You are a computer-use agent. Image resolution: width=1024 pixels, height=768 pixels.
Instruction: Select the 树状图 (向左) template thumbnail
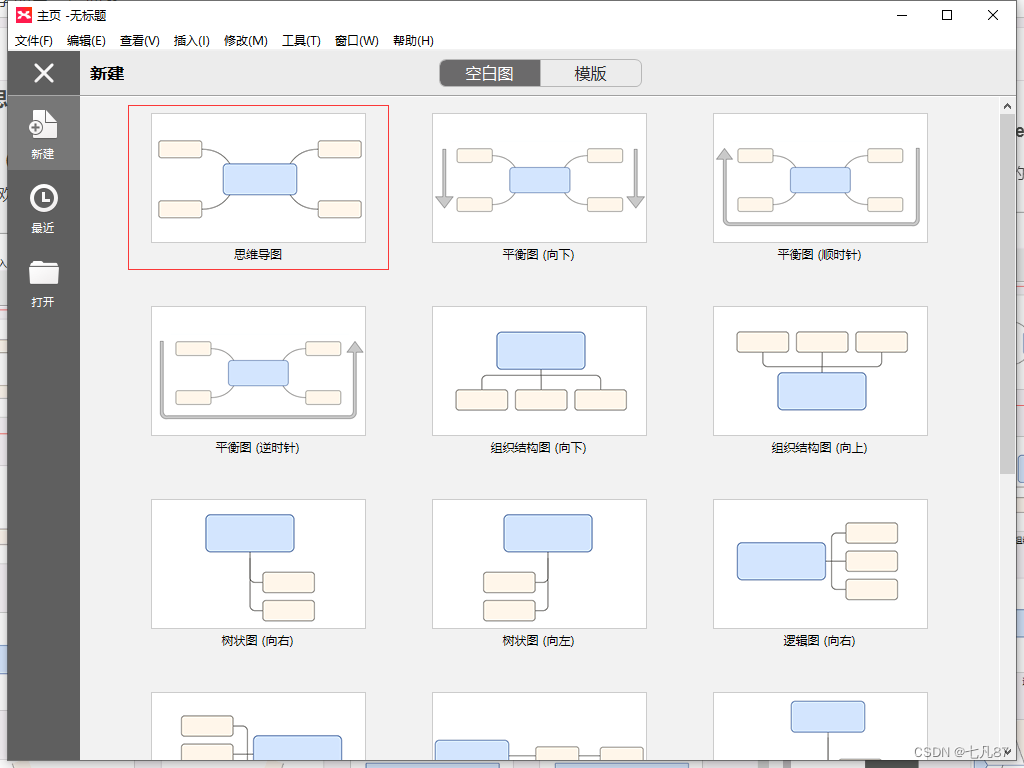click(539, 564)
